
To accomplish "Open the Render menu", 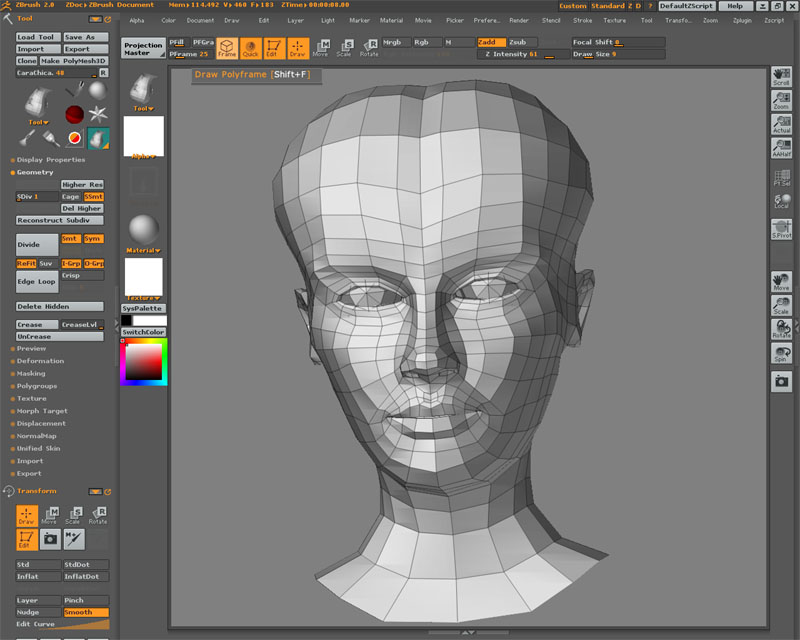I will 519,20.
